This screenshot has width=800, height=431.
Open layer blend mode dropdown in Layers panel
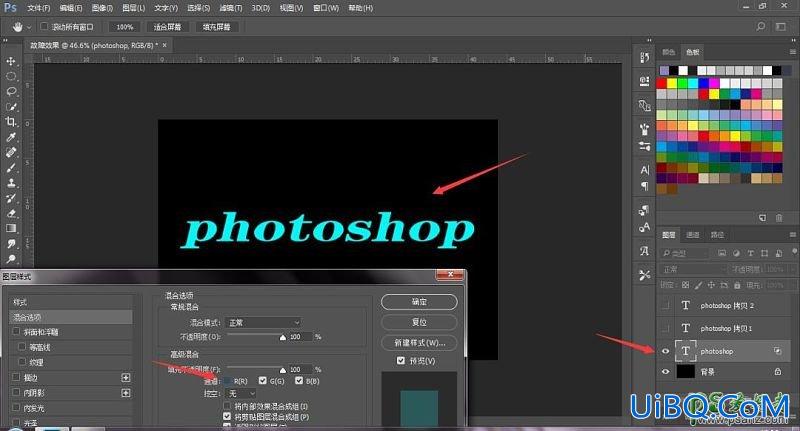tap(693, 269)
